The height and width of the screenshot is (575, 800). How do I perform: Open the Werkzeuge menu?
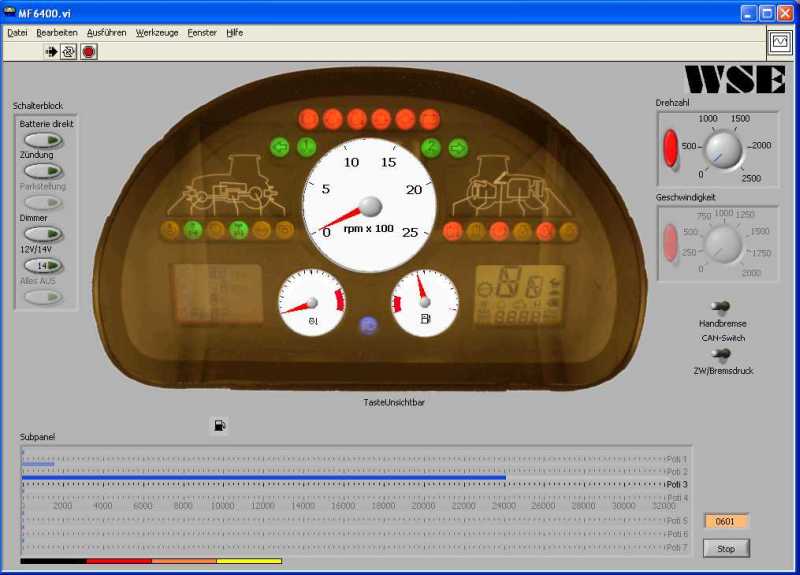click(157, 33)
